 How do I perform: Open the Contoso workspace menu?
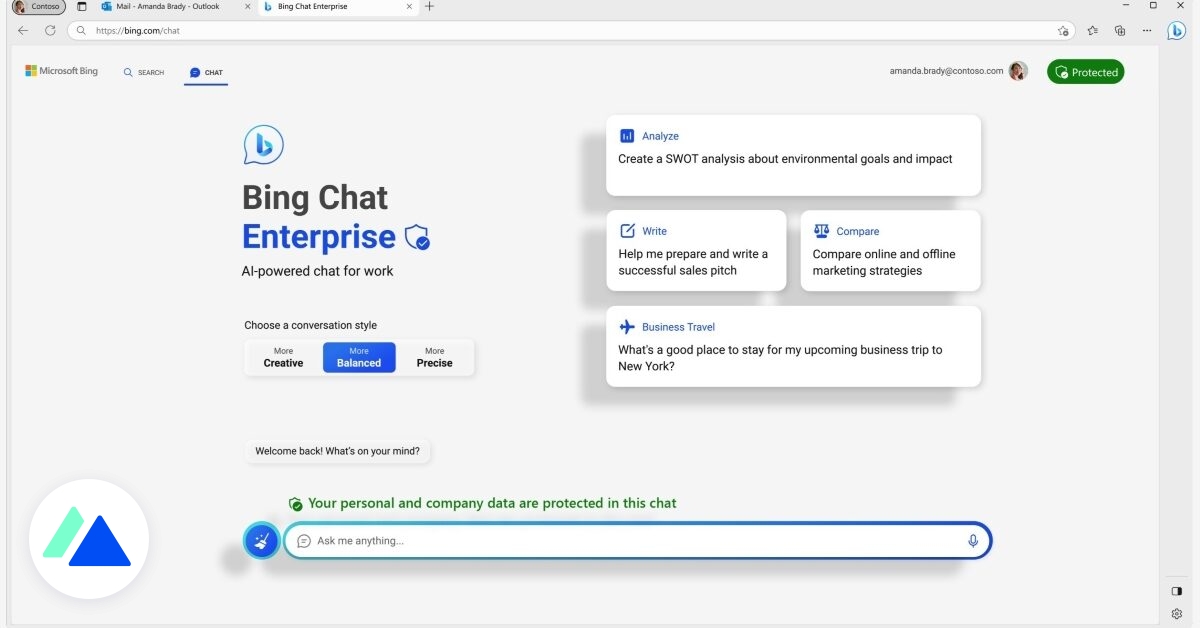tap(38, 6)
